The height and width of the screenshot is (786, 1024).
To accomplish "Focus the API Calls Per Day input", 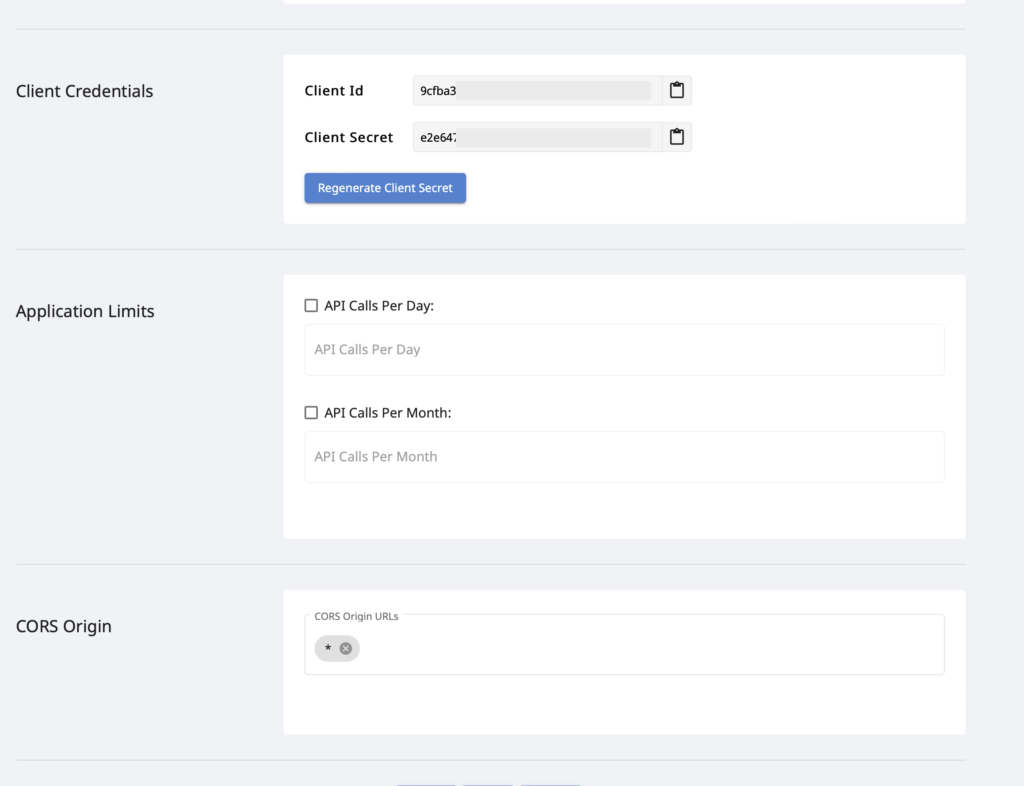I will click(624, 350).
